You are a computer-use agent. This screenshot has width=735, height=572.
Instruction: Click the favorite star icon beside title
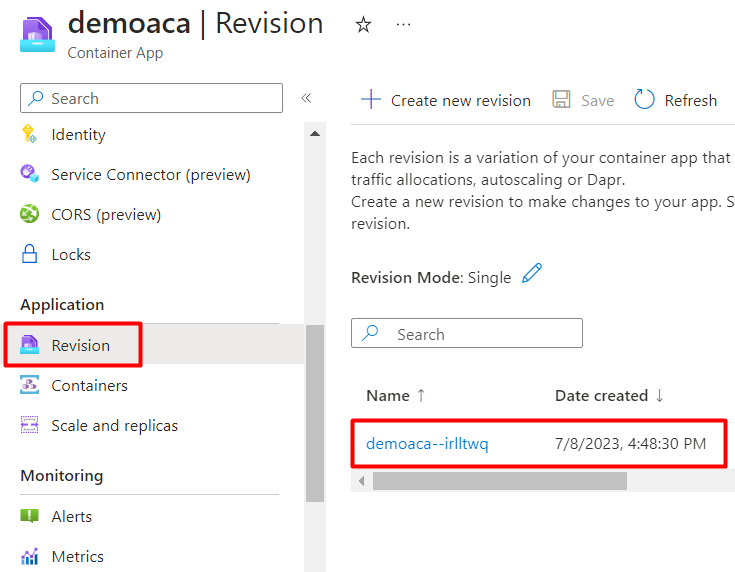[363, 25]
